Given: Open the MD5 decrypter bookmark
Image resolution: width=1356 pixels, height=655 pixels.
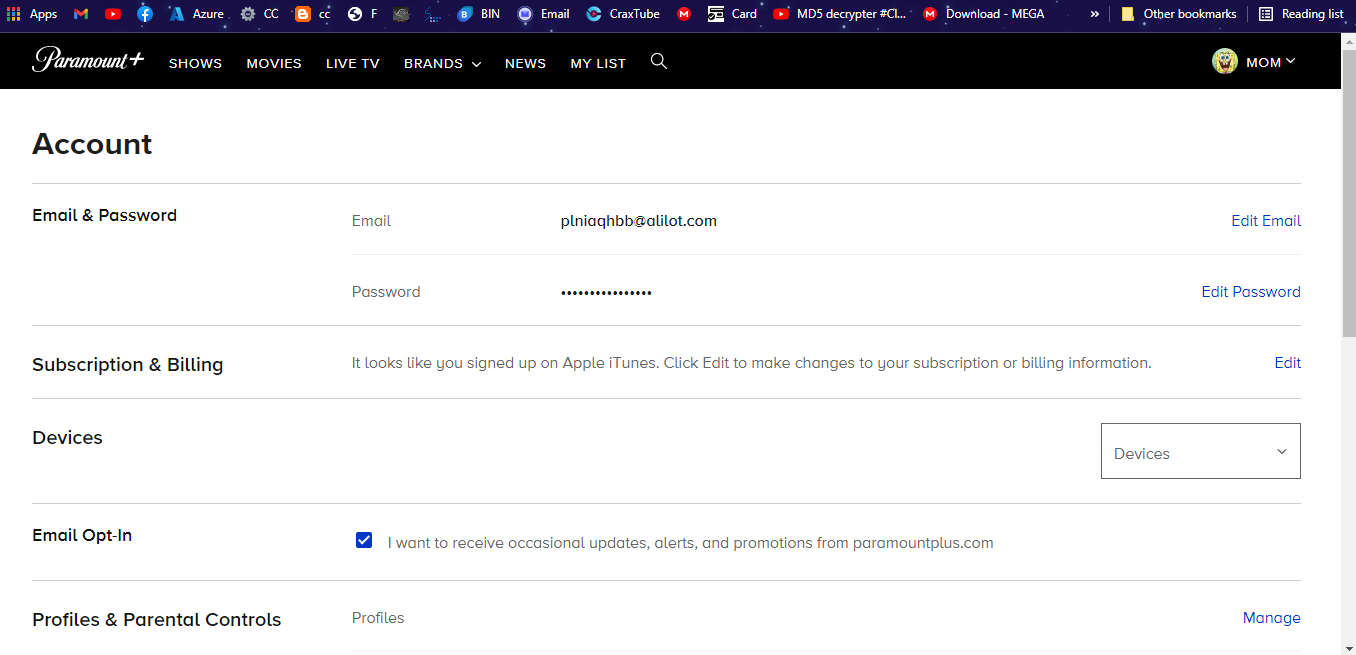Looking at the screenshot, I should (x=839, y=14).
